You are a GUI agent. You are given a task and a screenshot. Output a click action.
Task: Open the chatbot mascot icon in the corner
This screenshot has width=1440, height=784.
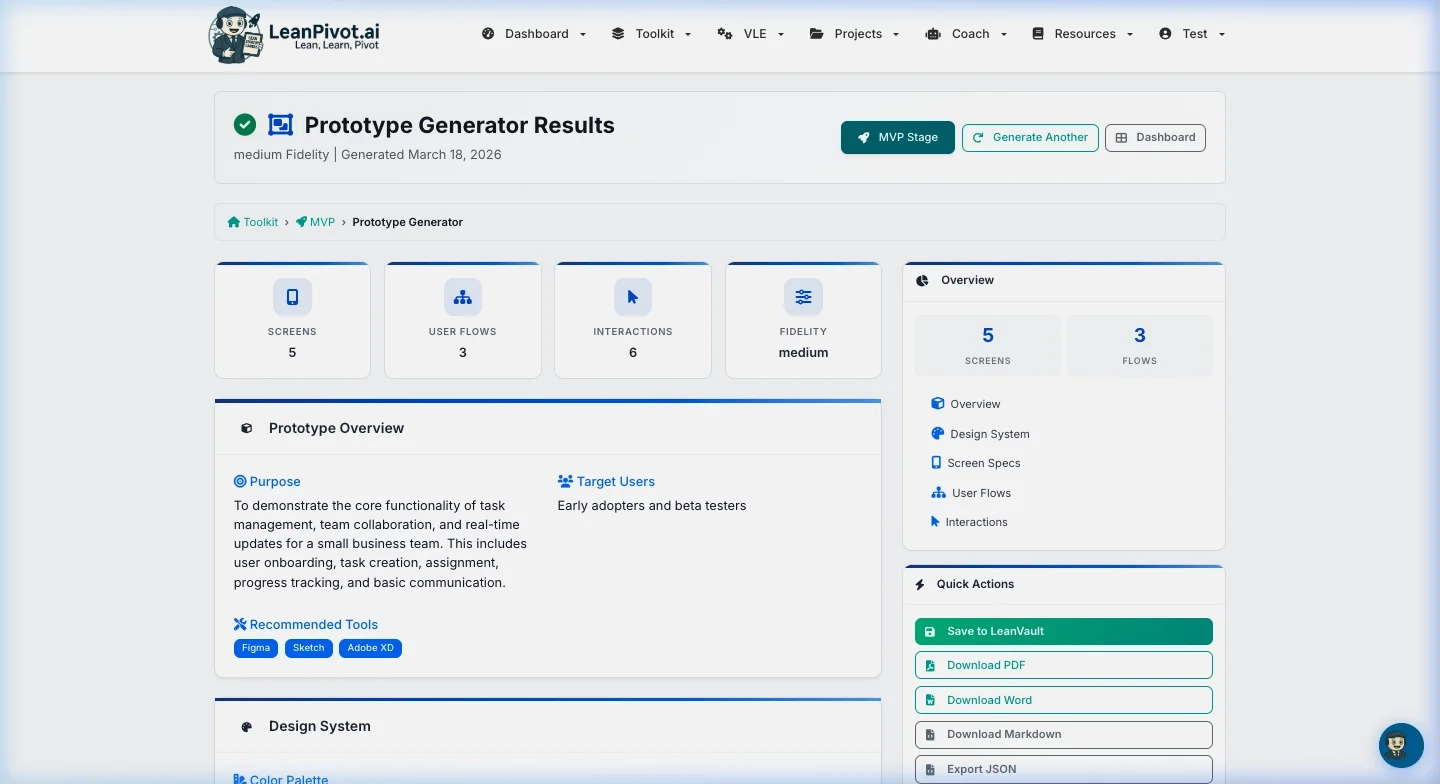(1400, 745)
